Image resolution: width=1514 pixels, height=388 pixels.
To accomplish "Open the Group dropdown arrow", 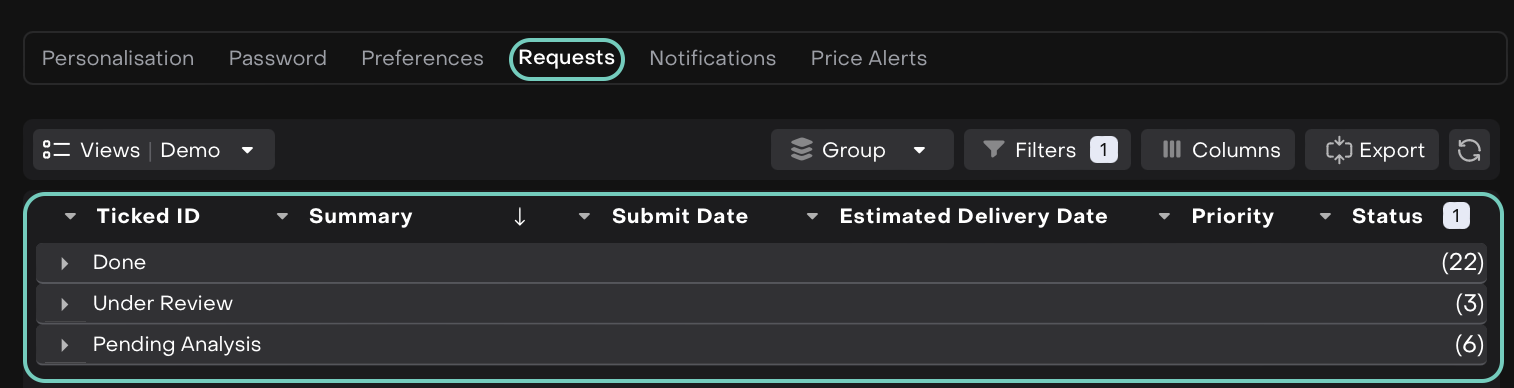I will click(x=920, y=150).
